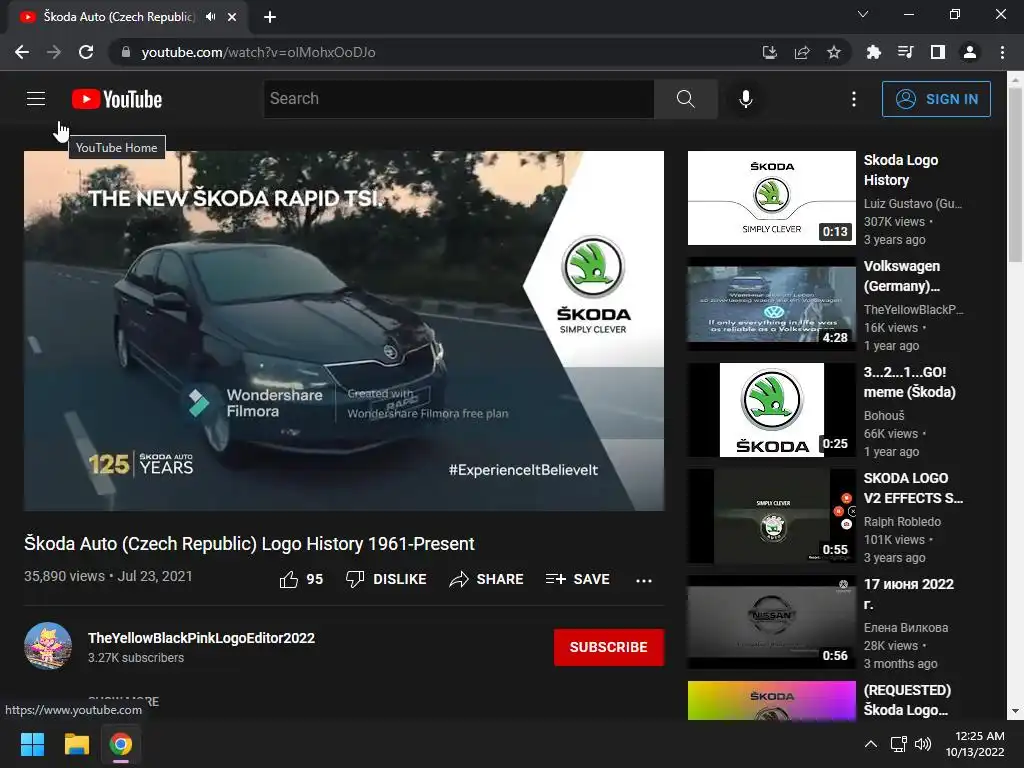Screen dimensions: 1024x768
Task: Click the browser forward arrow
Action: (54, 52)
